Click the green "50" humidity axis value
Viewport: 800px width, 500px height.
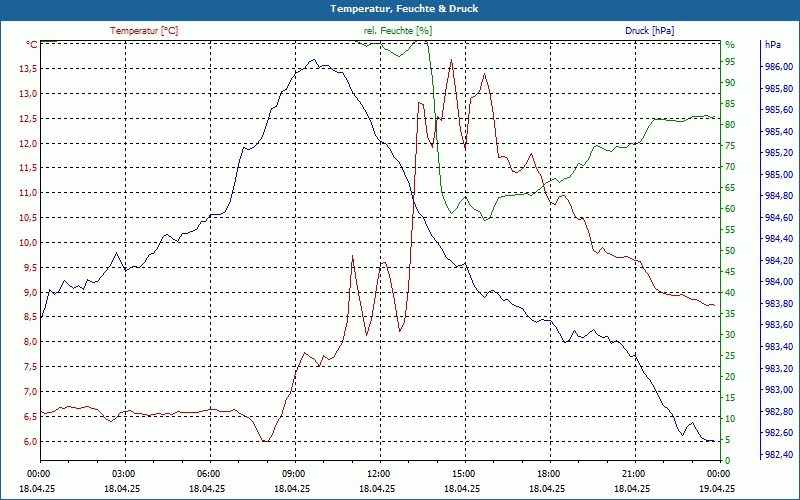tap(730, 251)
